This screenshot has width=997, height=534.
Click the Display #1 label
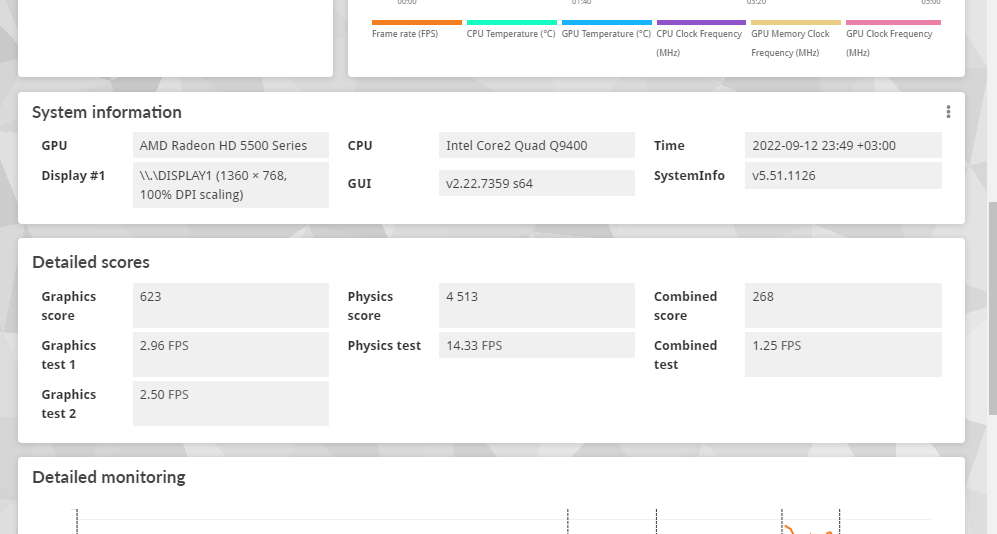tap(73, 175)
